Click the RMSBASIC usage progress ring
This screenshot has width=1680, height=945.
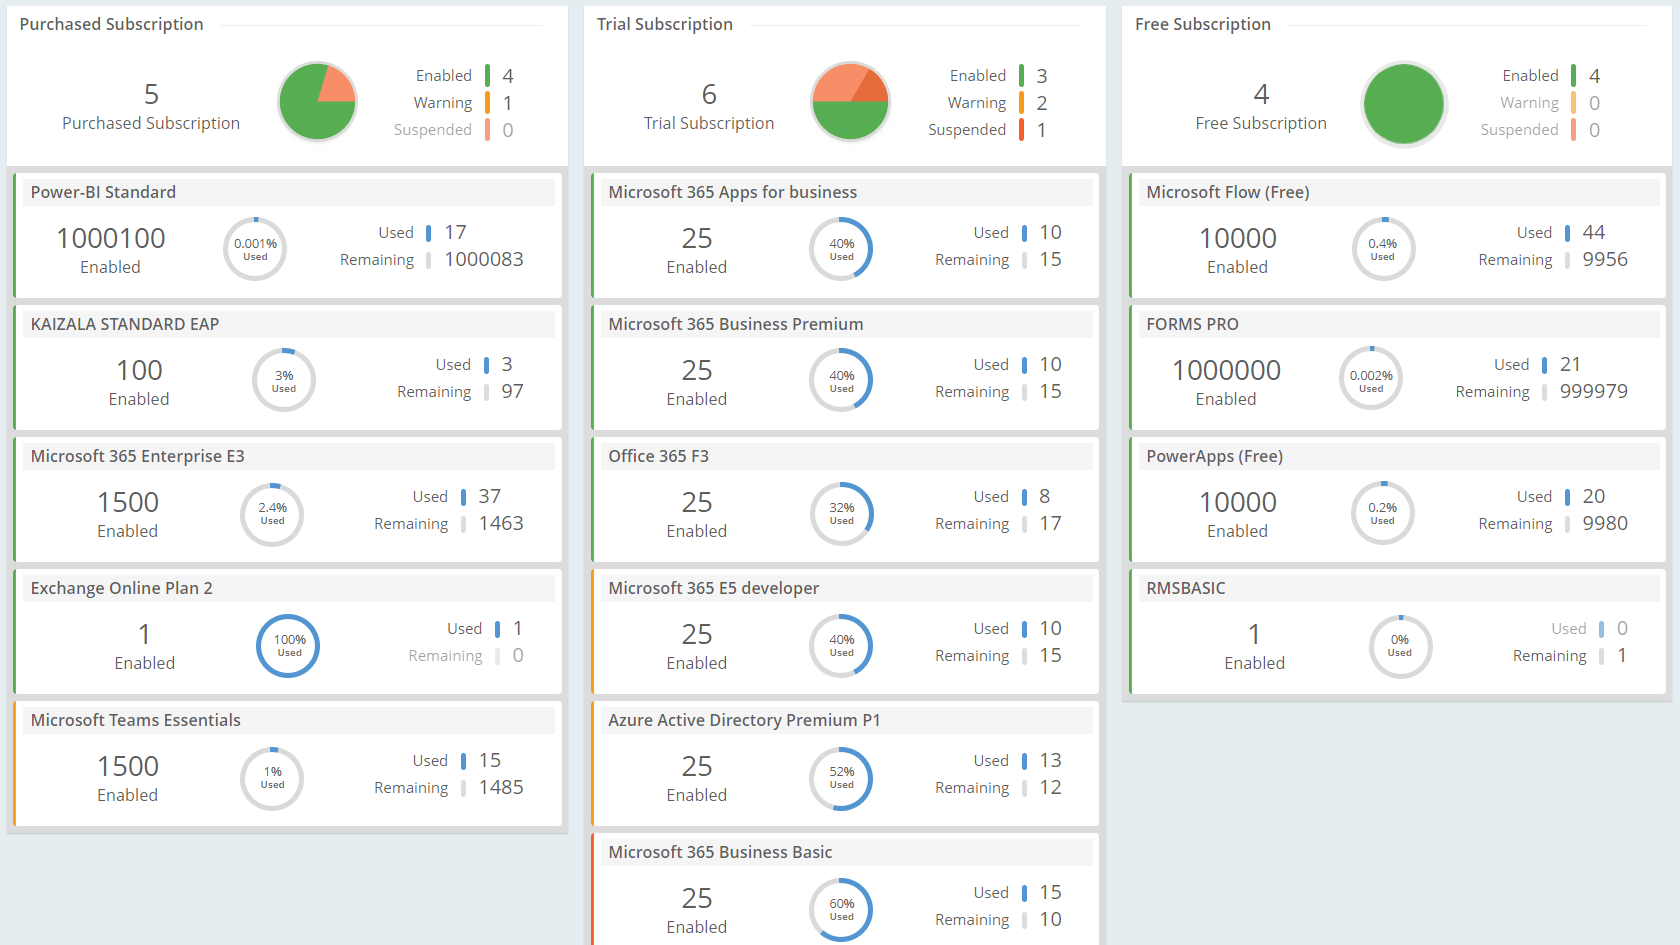point(1400,646)
